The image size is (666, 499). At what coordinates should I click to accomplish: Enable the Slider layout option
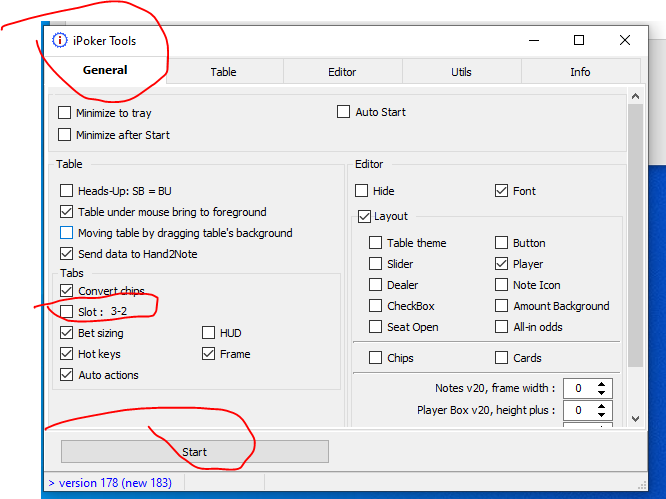tap(375, 264)
